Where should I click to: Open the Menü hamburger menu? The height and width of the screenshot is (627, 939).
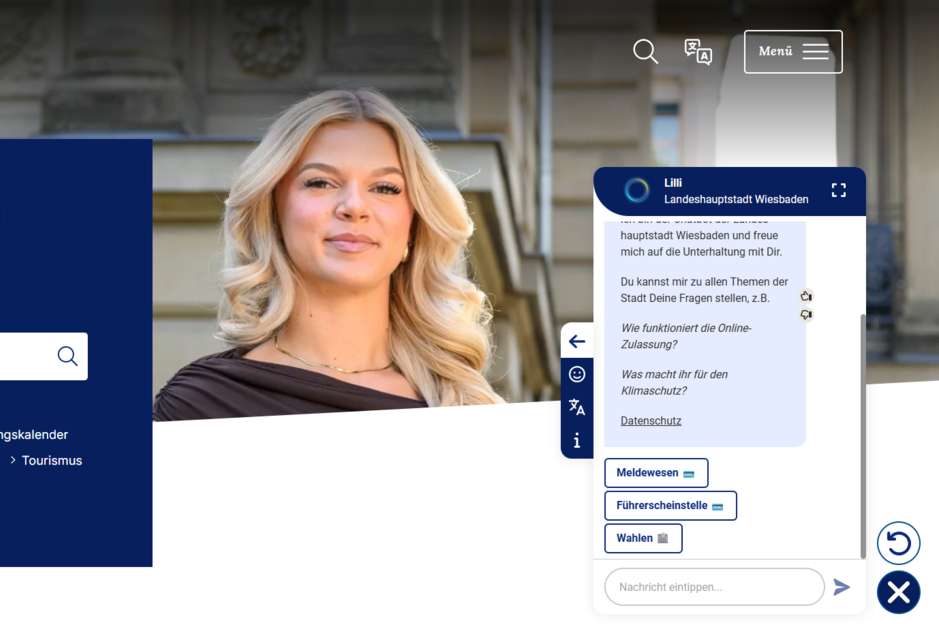click(x=793, y=51)
